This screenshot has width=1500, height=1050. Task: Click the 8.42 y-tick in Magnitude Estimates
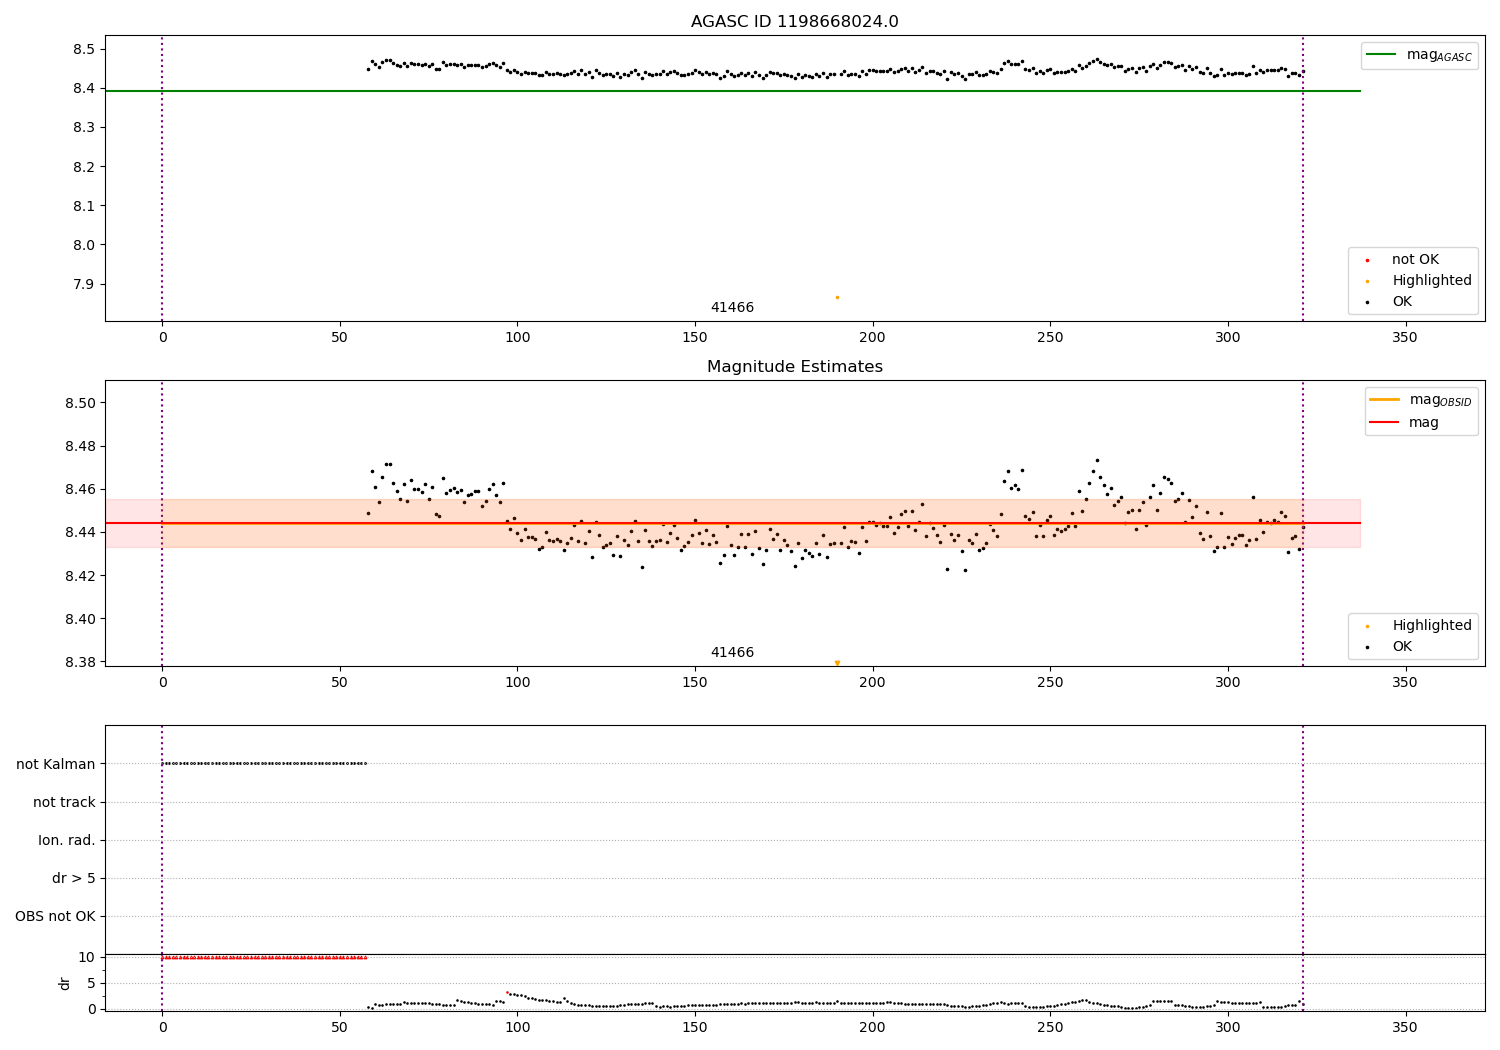click(x=80, y=576)
